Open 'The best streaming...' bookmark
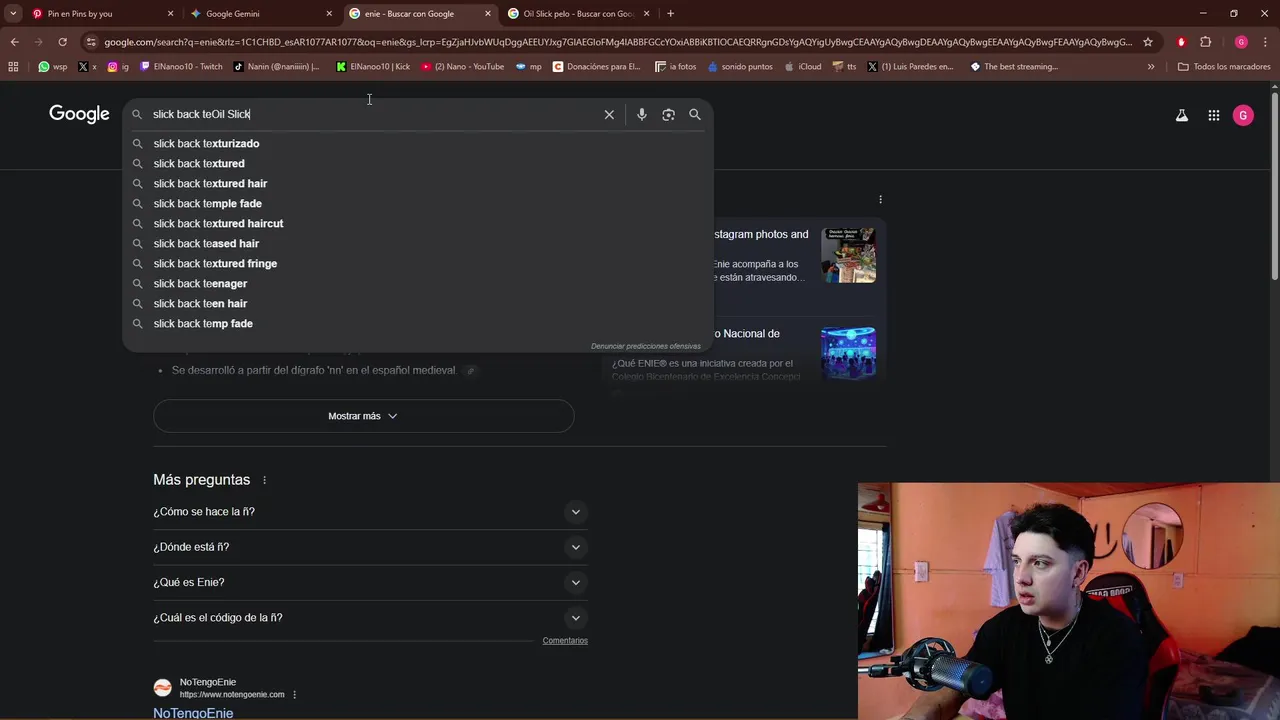 [x=1014, y=67]
